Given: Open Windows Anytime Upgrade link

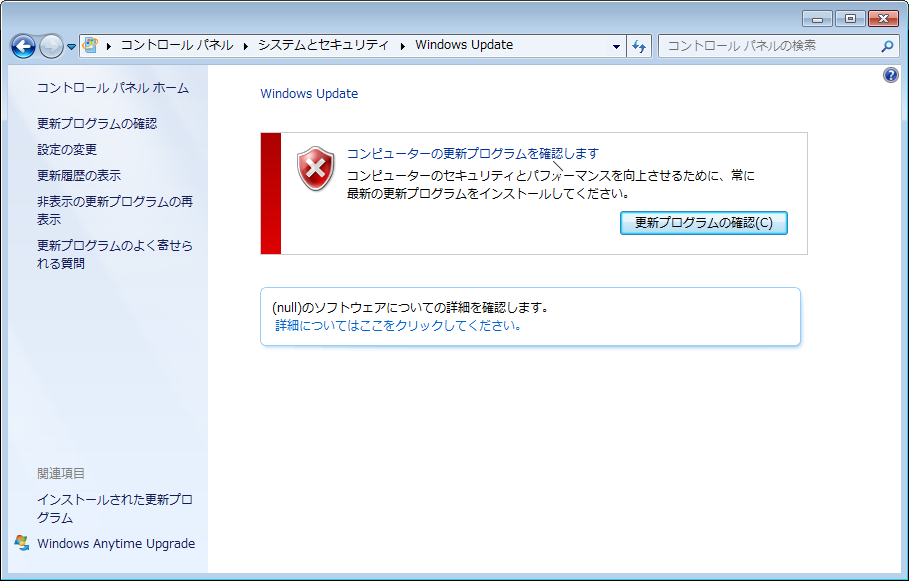Looking at the screenshot, I should tap(116, 544).
